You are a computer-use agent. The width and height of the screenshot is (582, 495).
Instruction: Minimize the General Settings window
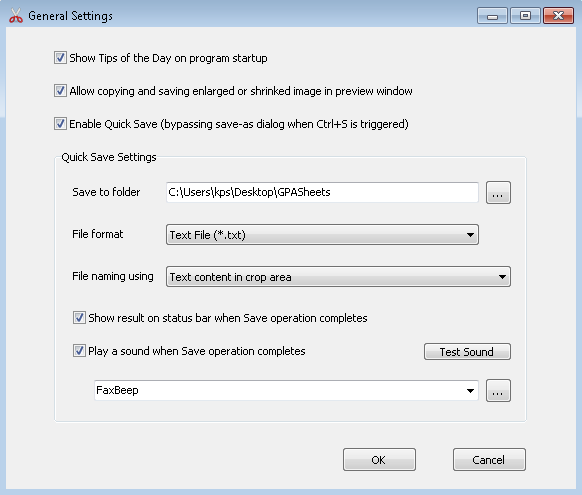pyautogui.click(x=492, y=16)
